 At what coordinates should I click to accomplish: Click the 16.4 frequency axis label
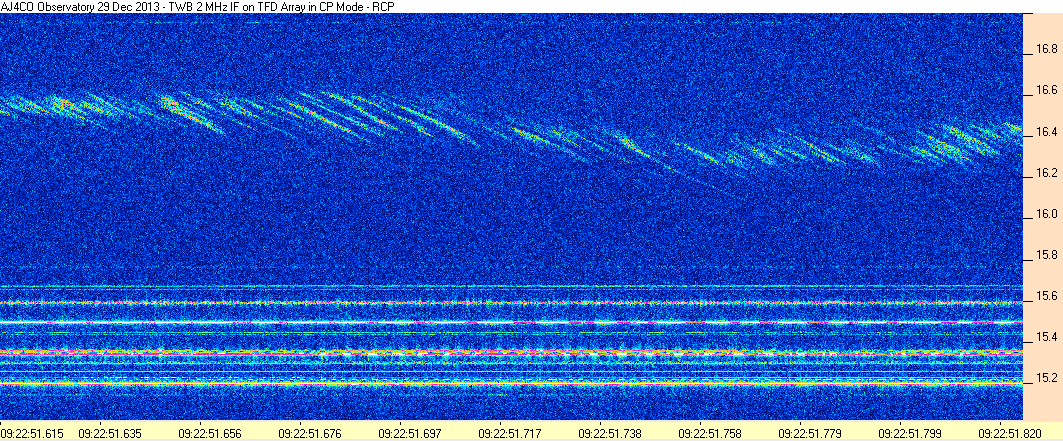pyautogui.click(x=1046, y=132)
